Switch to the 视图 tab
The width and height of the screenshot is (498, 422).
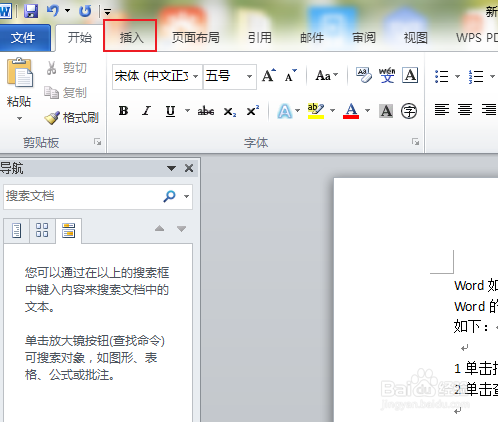click(416, 37)
